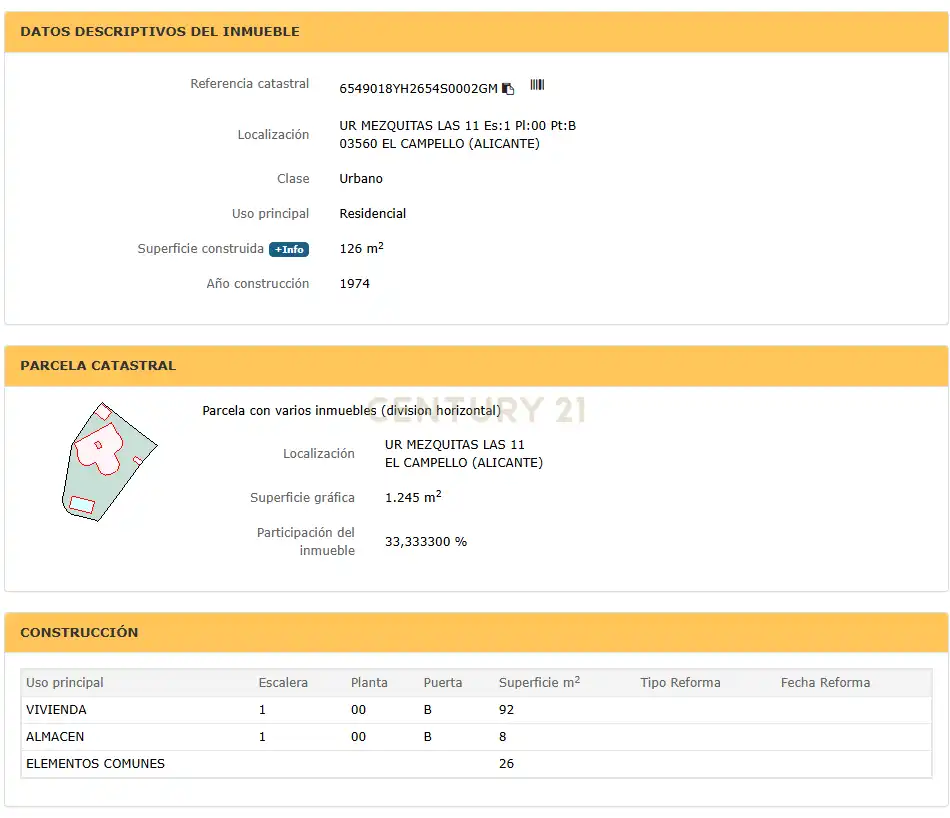Screen dimensions: 950x818
Task: Click the construction year 1974
Action: [354, 284]
